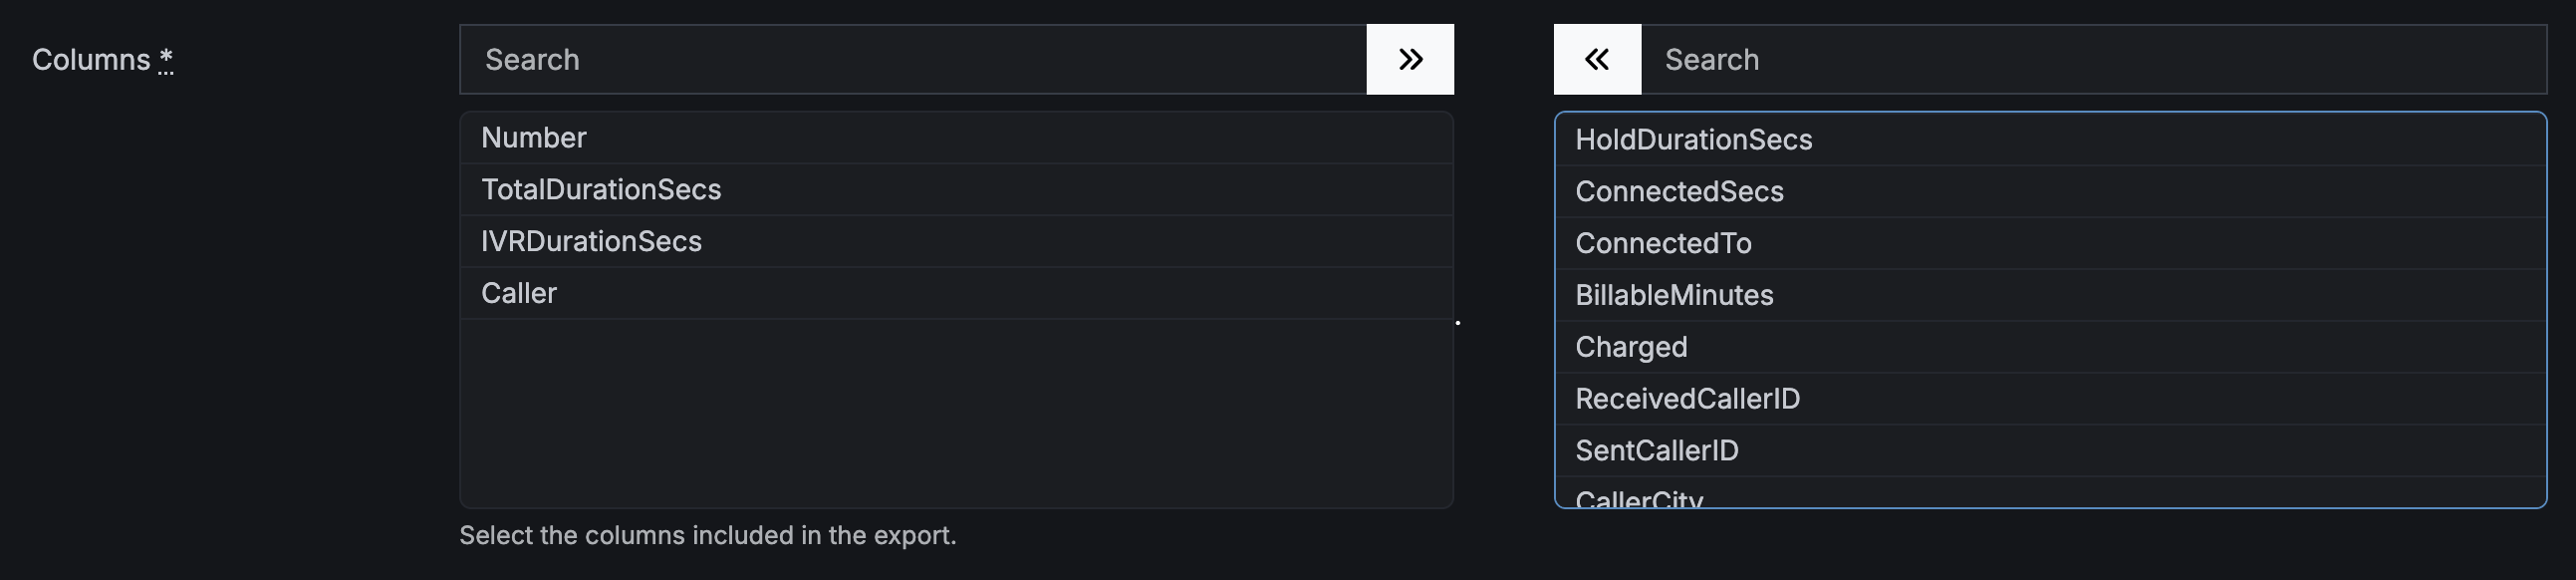Choose ConnectedTo in the right list

2050,244
